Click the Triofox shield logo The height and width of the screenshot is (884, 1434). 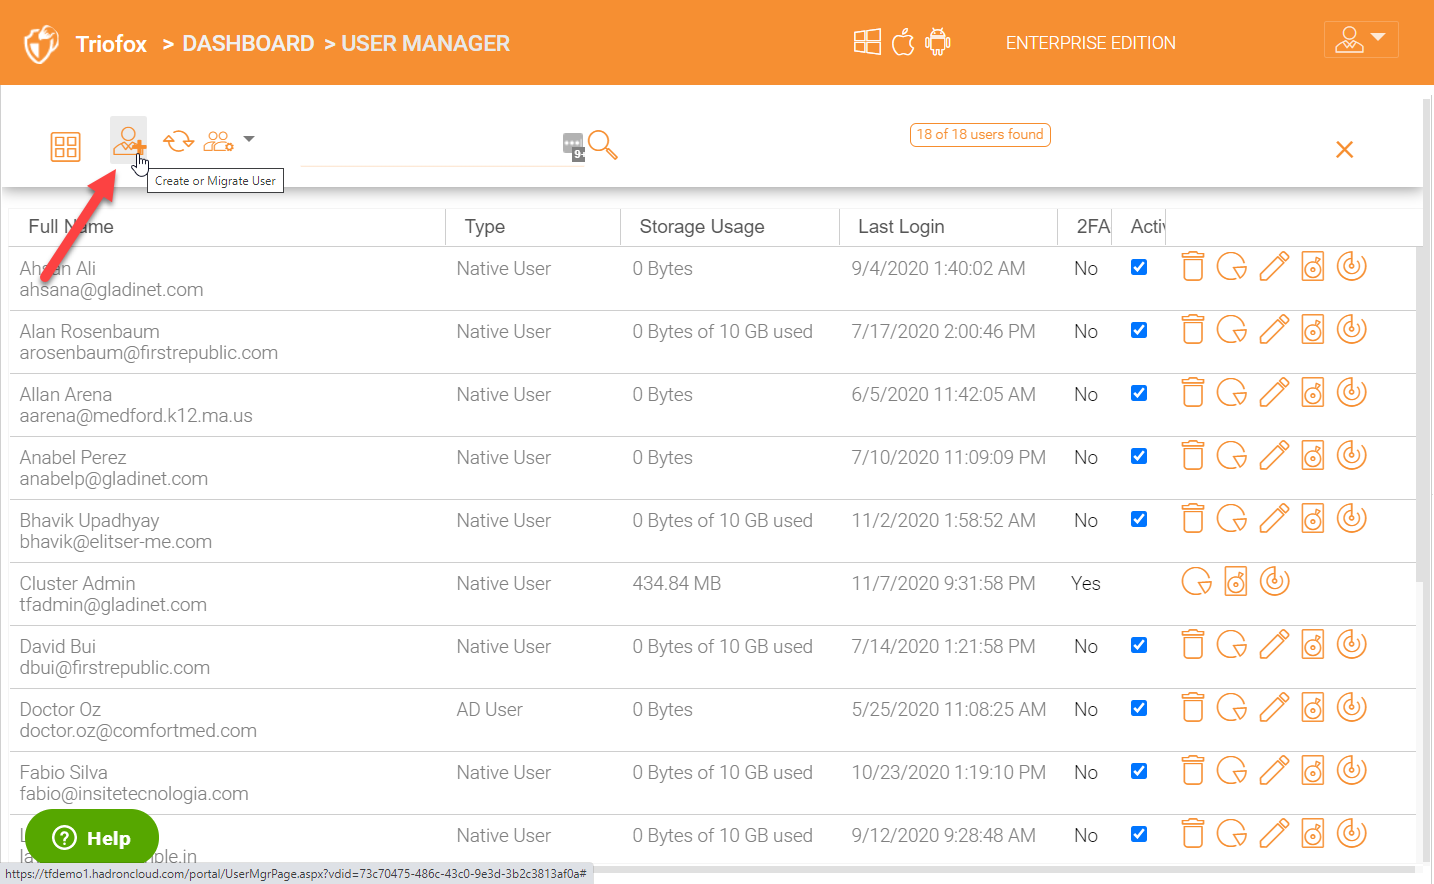click(41, 44)
